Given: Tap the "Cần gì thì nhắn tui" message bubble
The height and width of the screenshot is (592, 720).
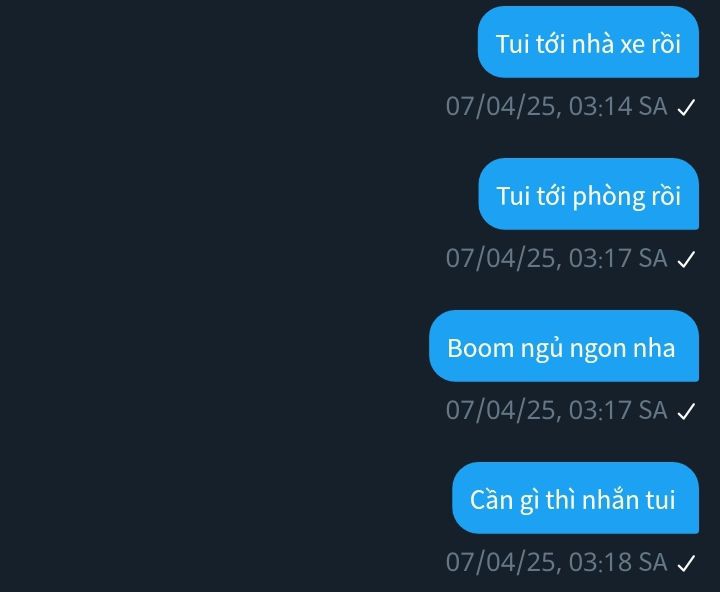Looking at the screenshot, I should [x=575, y=498].
